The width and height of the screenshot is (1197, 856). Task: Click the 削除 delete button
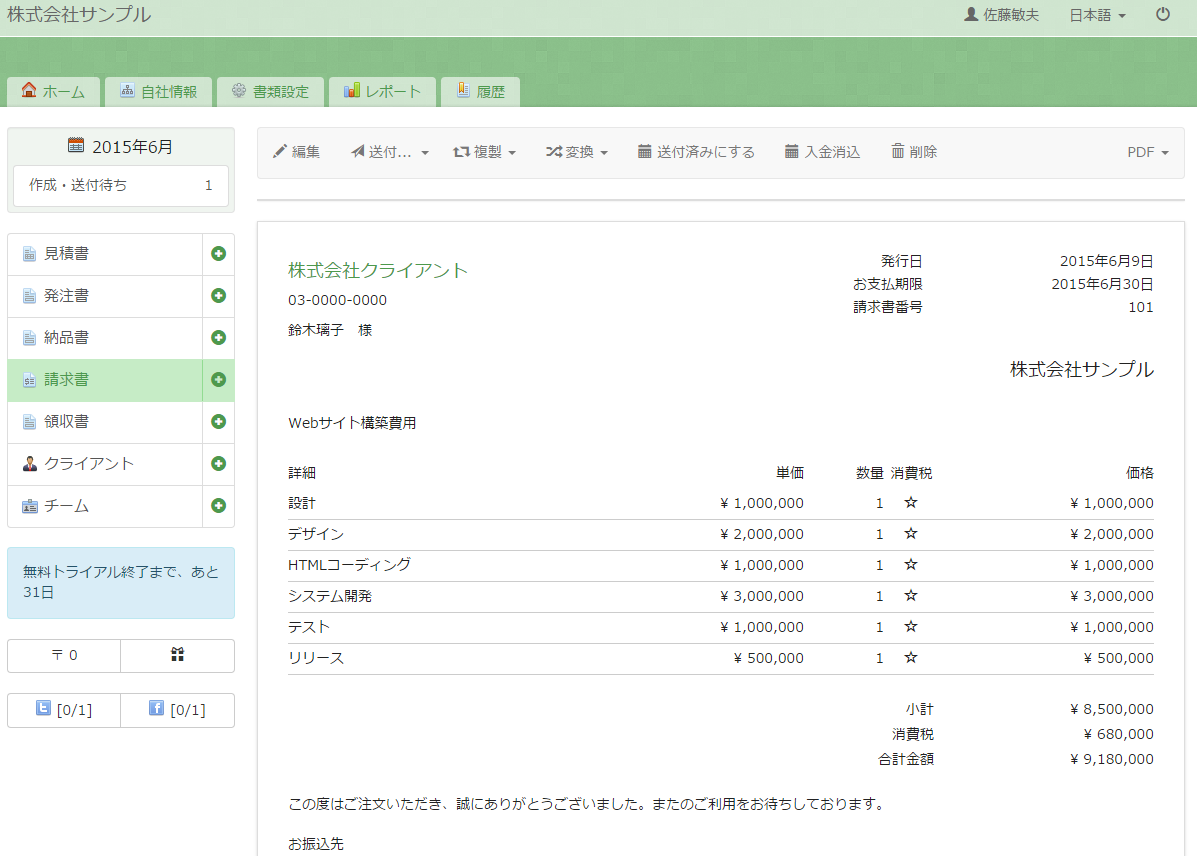coord(914,152)
